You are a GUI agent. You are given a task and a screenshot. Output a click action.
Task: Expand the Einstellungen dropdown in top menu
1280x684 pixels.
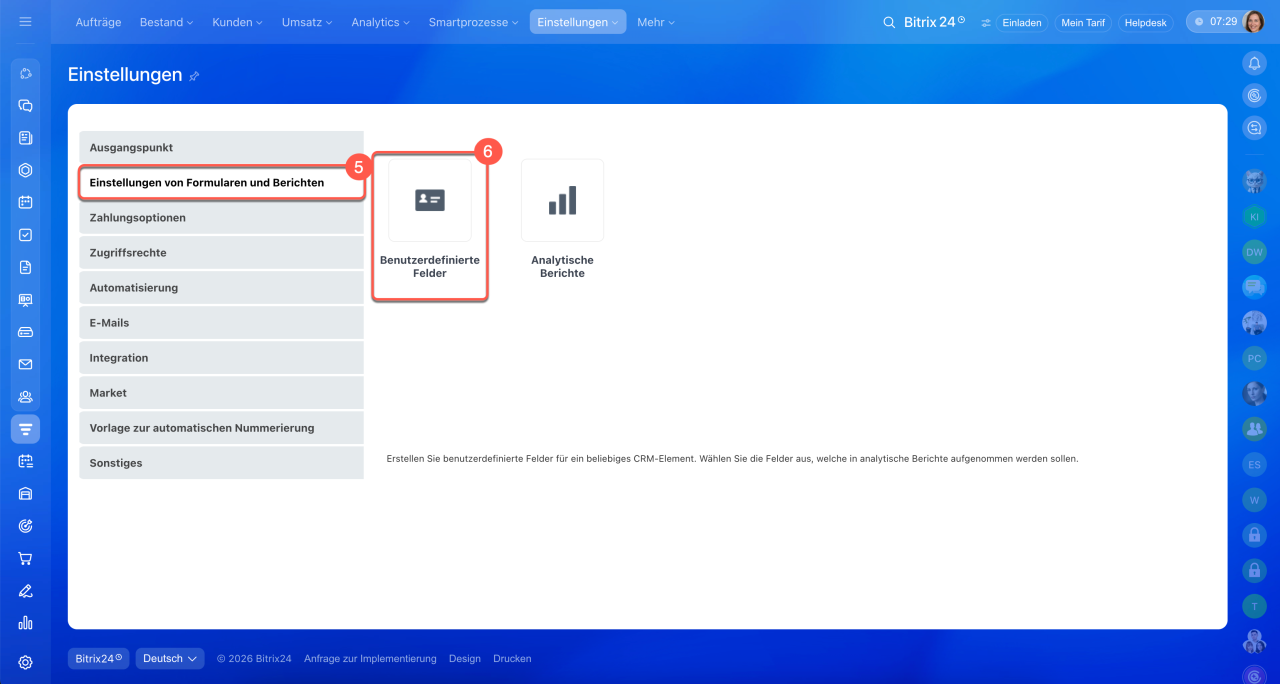(x=578, y=22)
